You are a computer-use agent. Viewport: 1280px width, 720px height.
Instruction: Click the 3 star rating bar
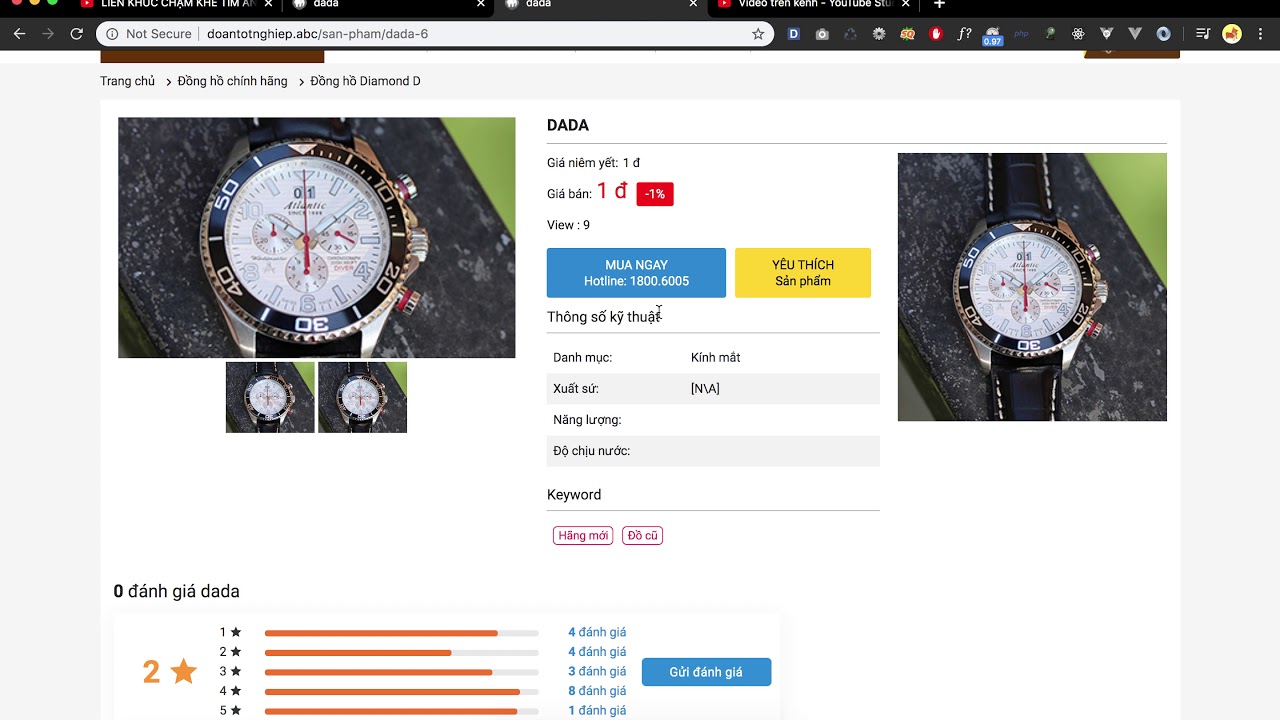click(402, 672)
